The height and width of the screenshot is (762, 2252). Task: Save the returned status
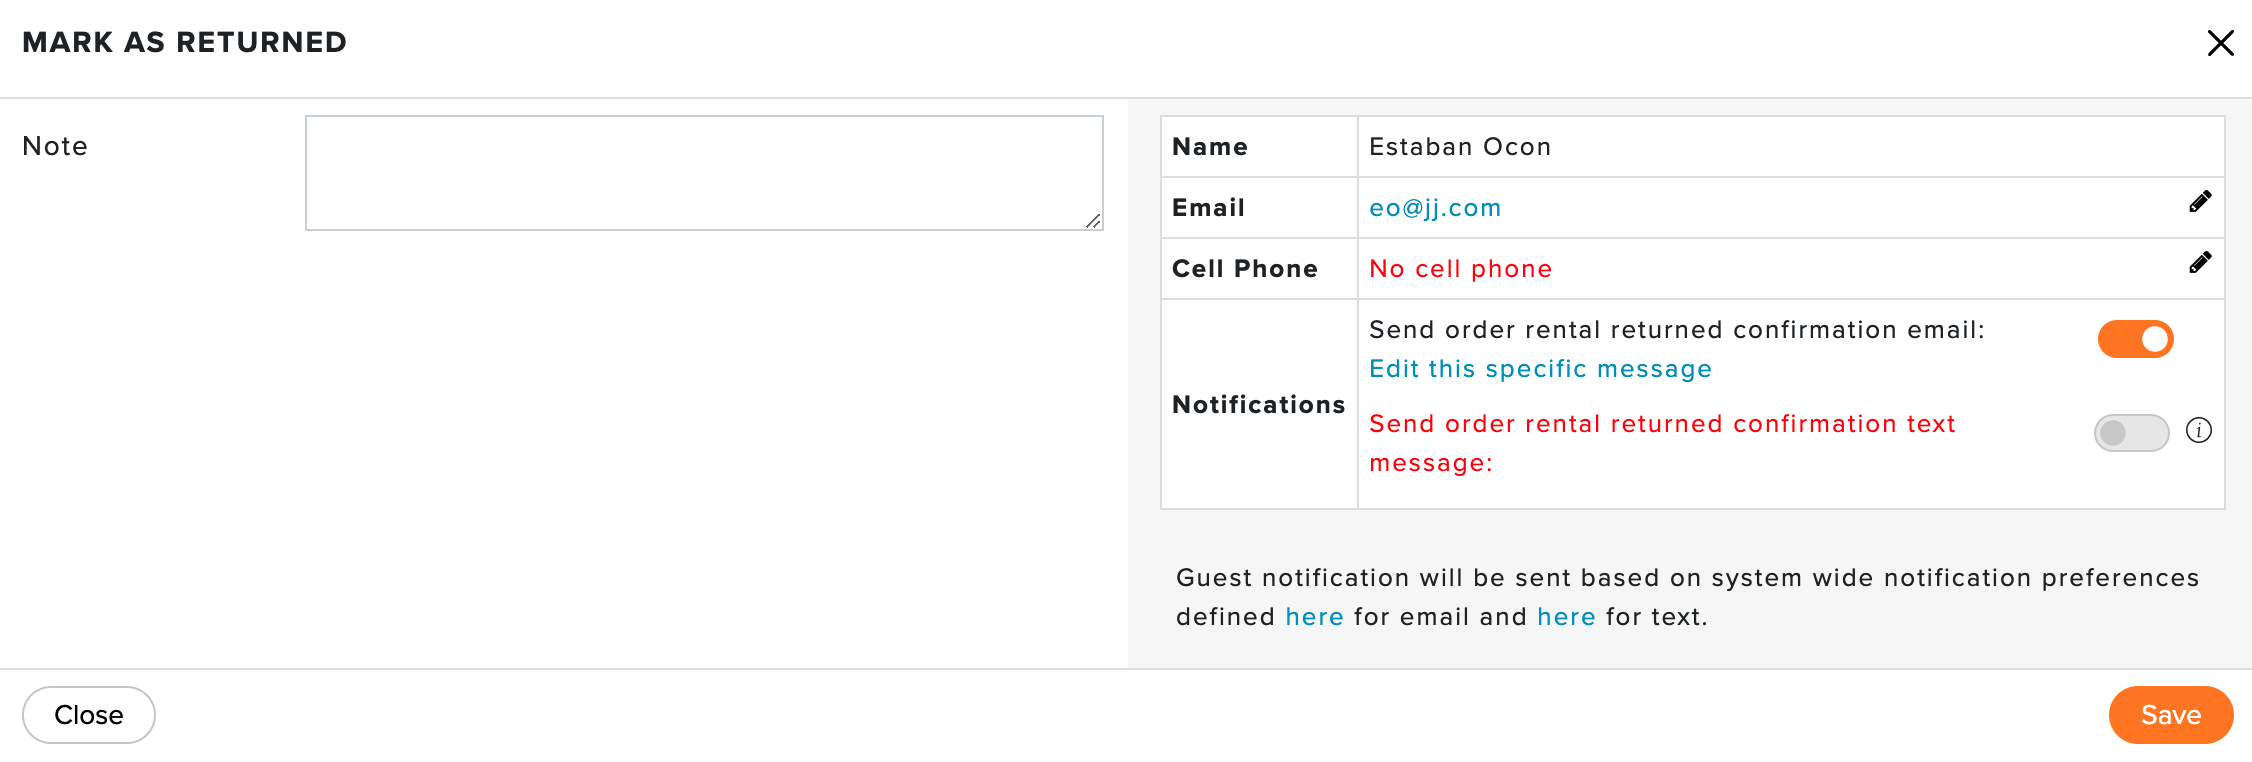click(x=2171, y=715)
